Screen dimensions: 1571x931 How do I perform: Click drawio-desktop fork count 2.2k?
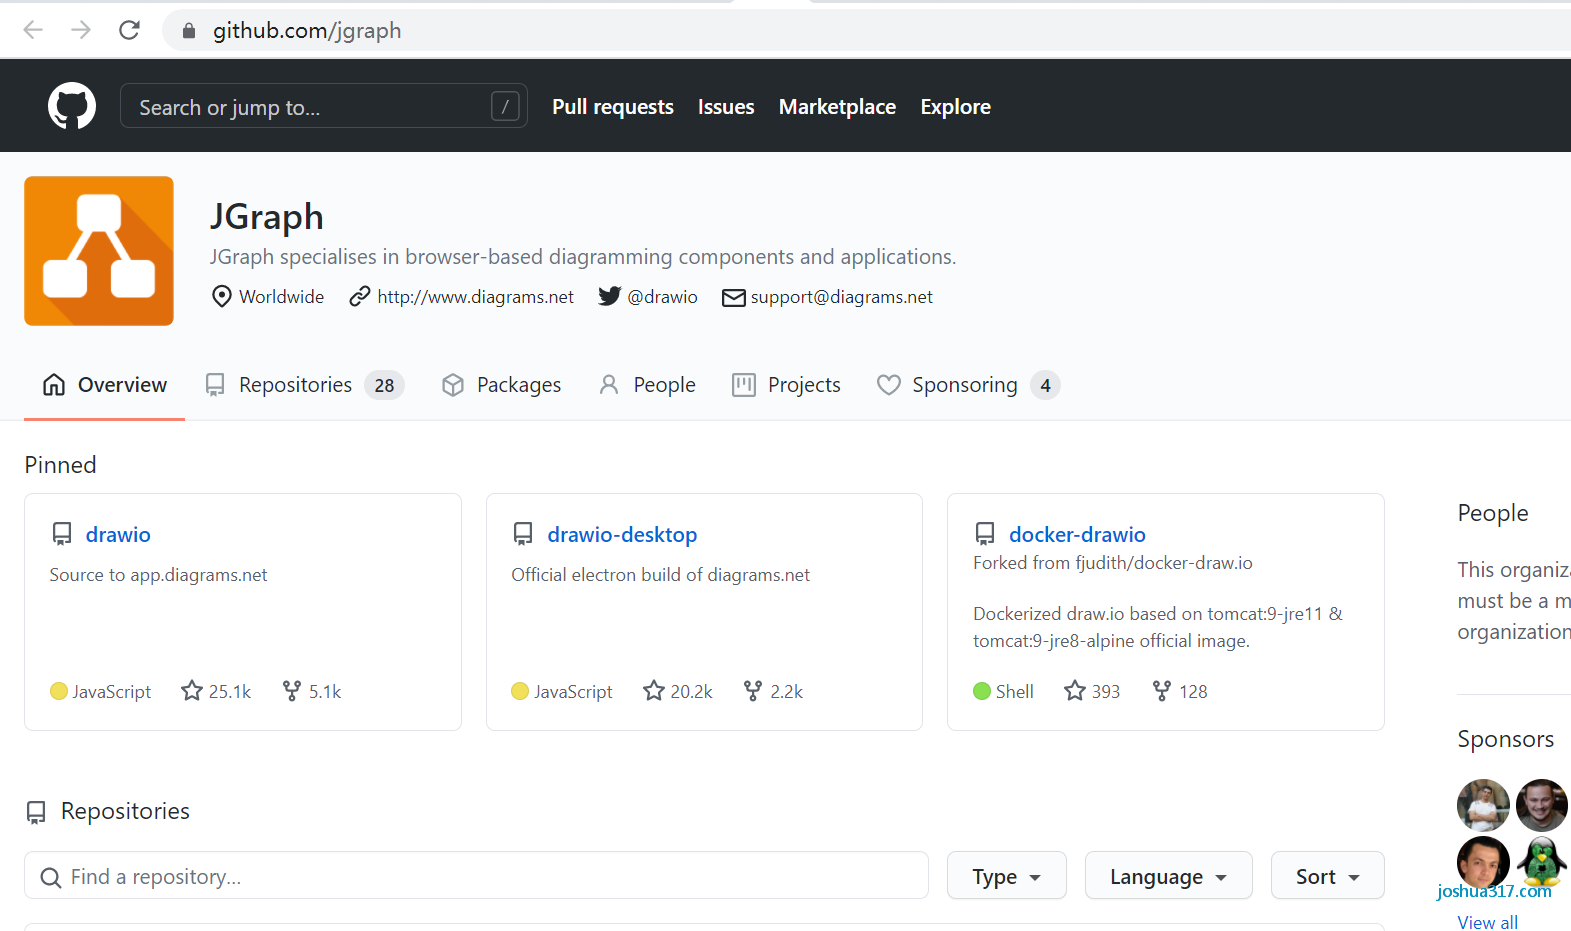pyautogui.click(x=773, y=691)
